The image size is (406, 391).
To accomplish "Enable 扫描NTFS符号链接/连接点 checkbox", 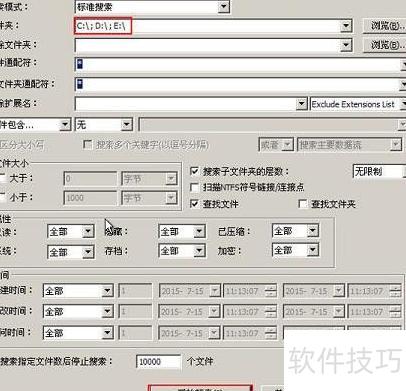I will tap(194, 187).
